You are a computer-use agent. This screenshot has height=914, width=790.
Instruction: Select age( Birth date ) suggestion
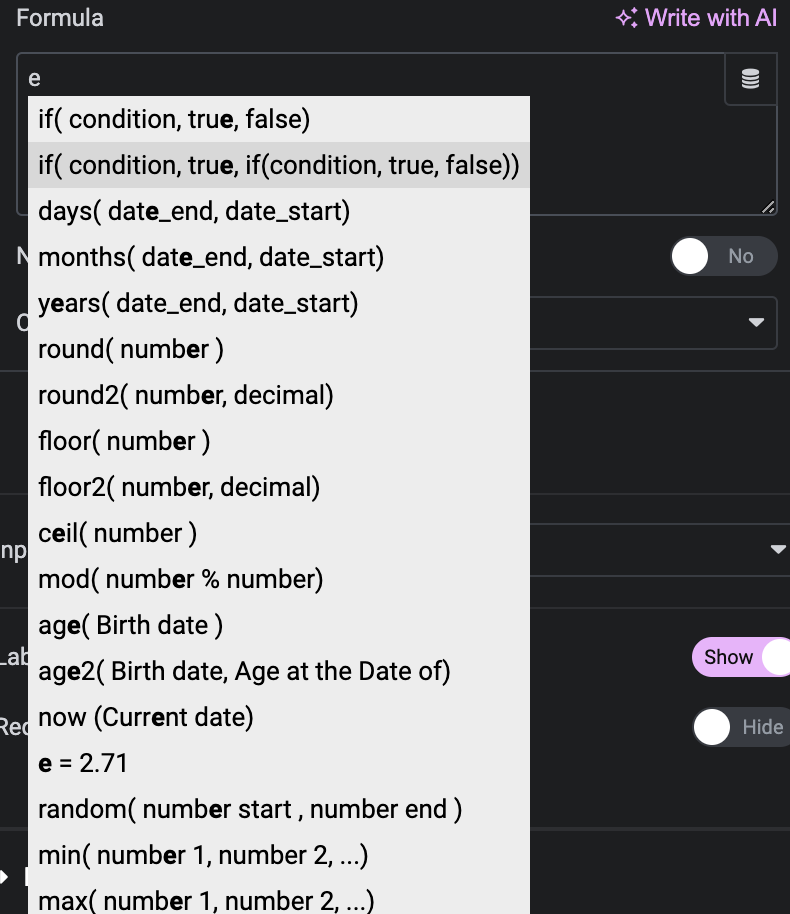279,625
